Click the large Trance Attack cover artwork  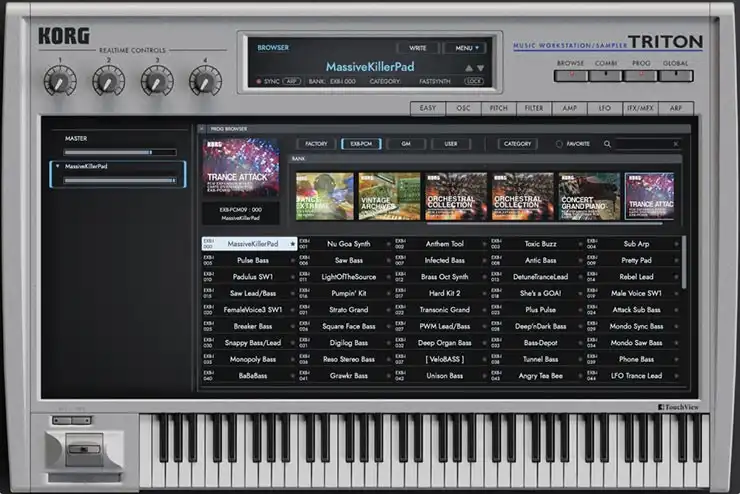pyautogui.click(x=241, y=167)
